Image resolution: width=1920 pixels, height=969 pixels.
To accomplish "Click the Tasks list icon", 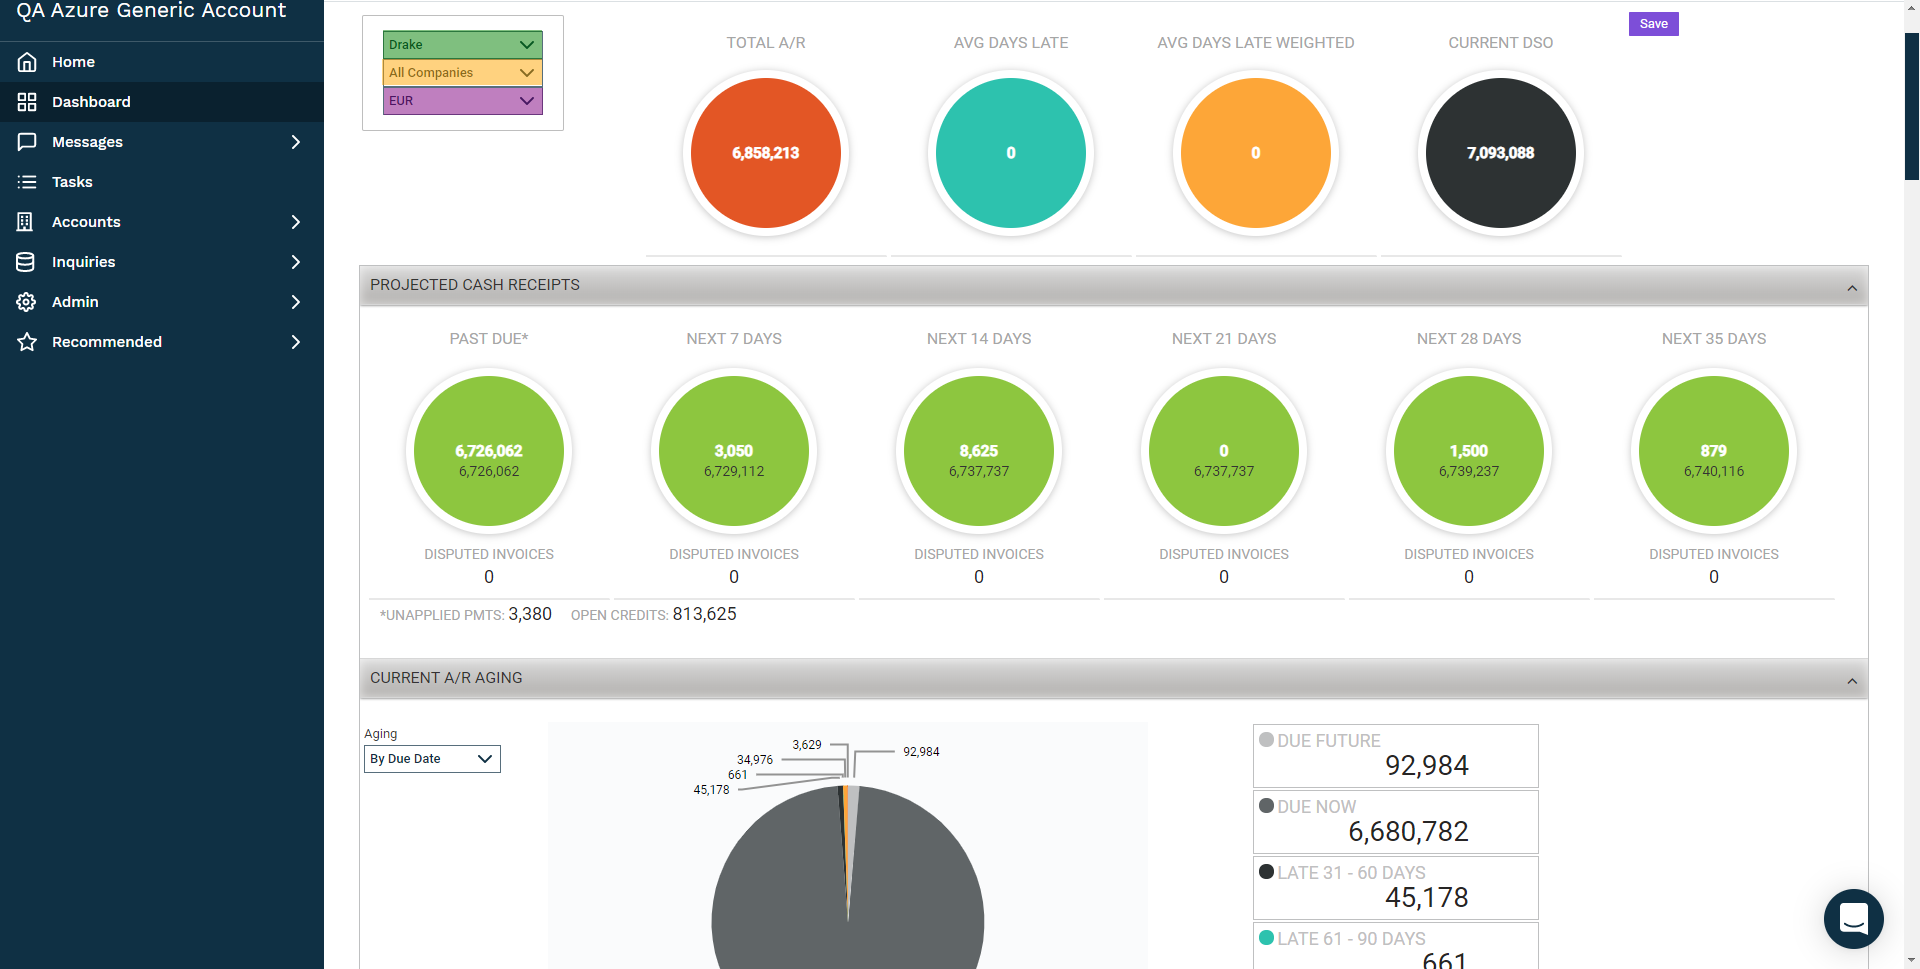I will tap(27, 182).
